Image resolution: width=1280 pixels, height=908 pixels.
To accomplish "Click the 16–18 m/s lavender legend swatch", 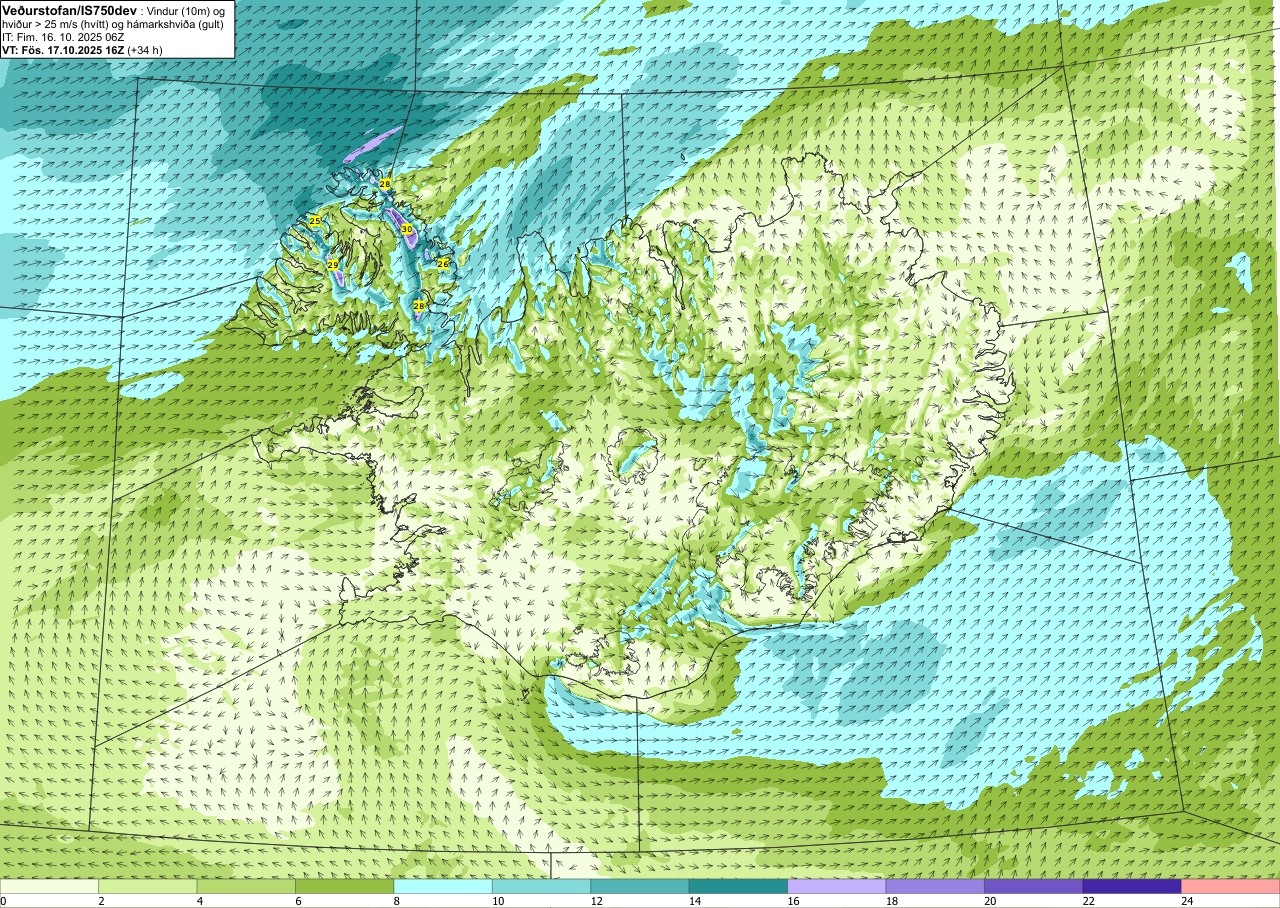I will (x=837, y=886).
